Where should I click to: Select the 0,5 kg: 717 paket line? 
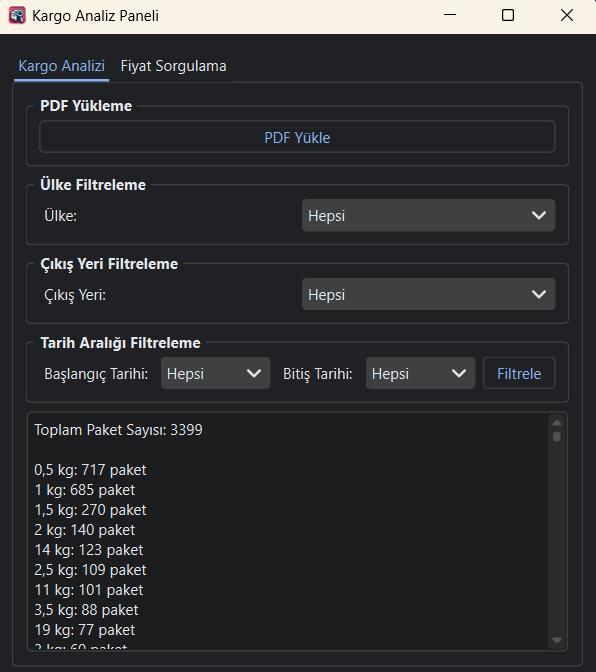90,470
